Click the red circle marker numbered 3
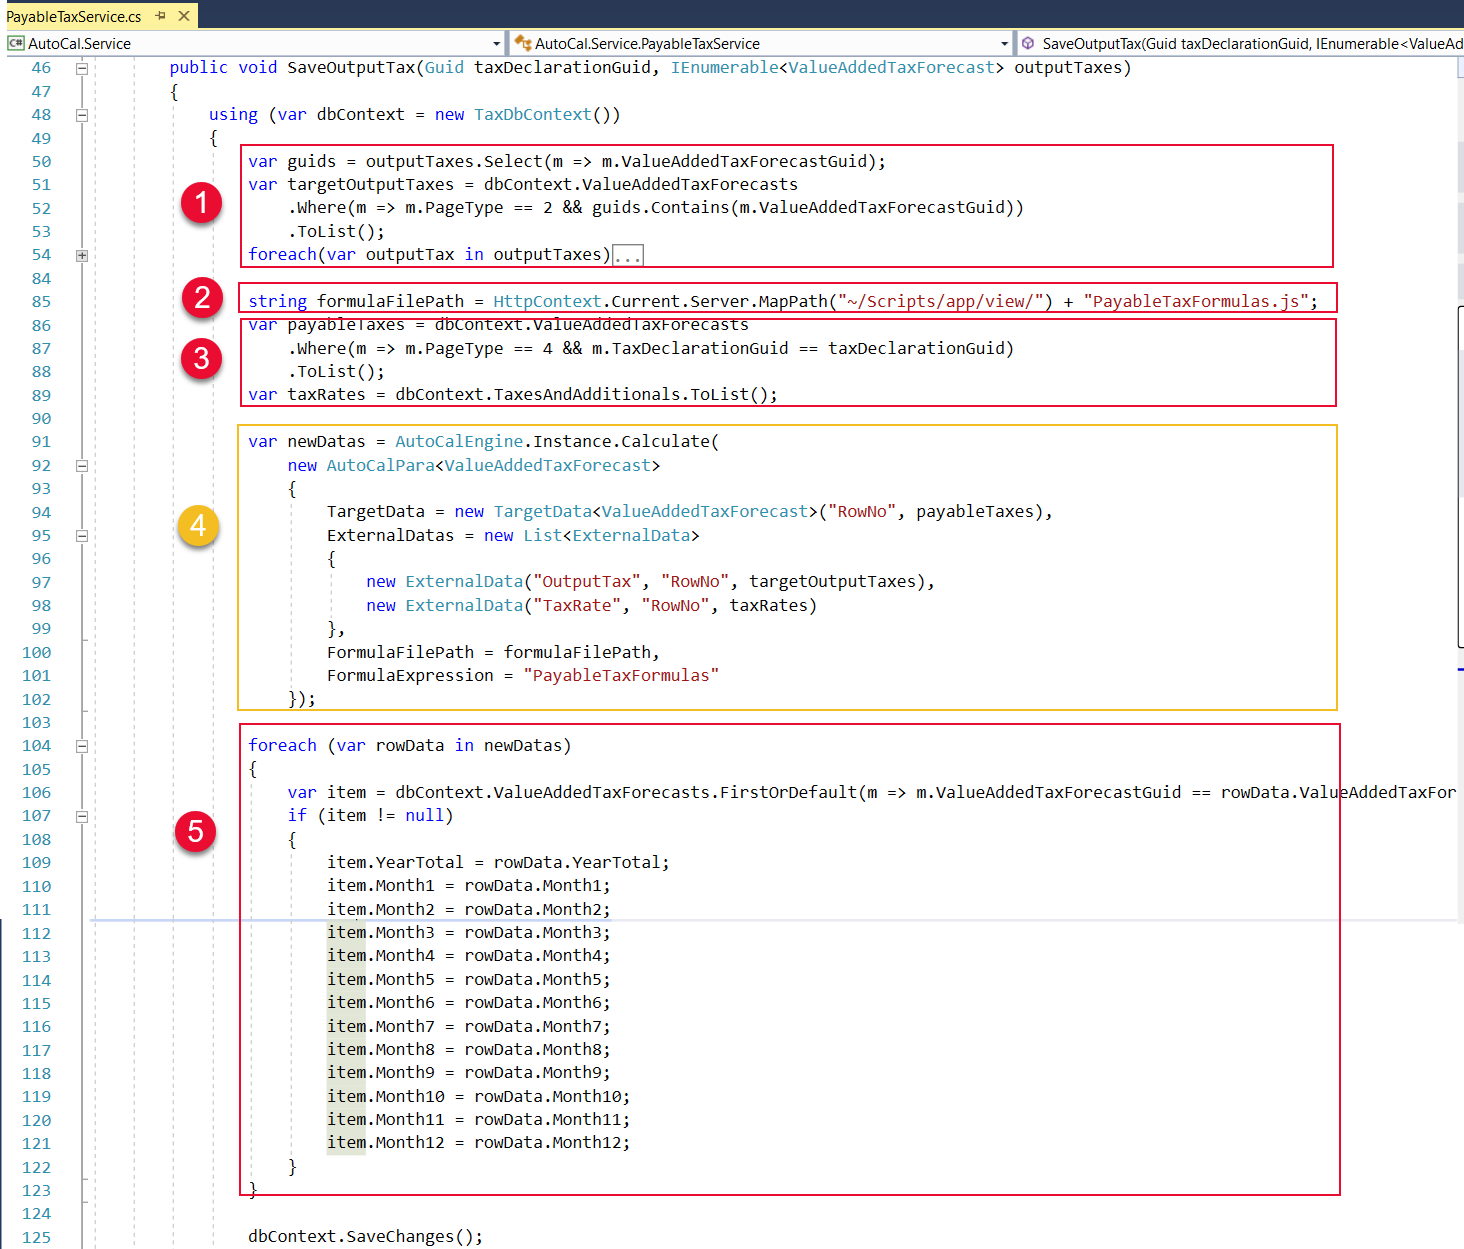 point(201,358)
